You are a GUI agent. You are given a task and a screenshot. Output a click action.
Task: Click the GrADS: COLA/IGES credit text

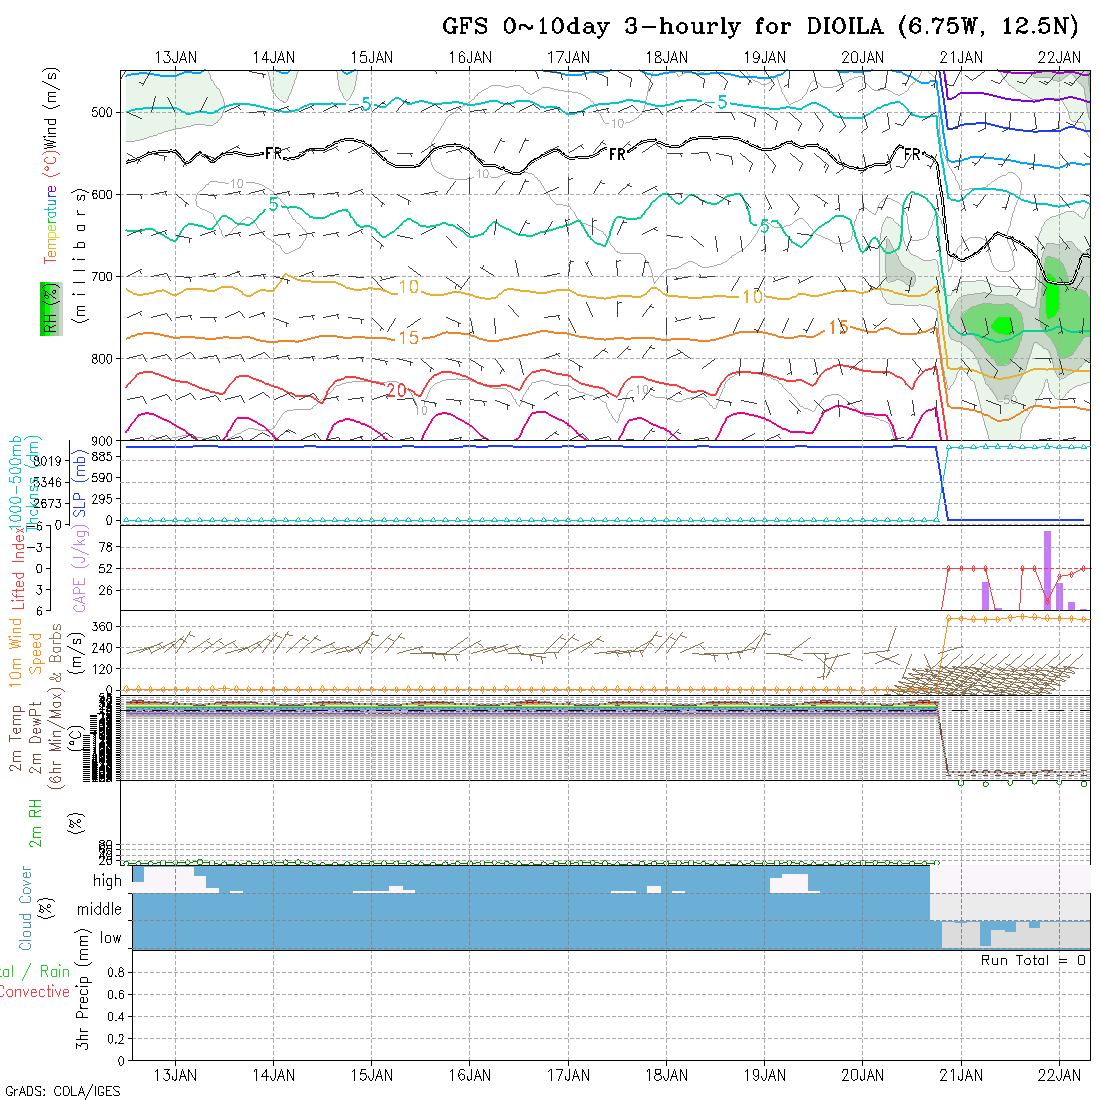(x=62, y=1091)
